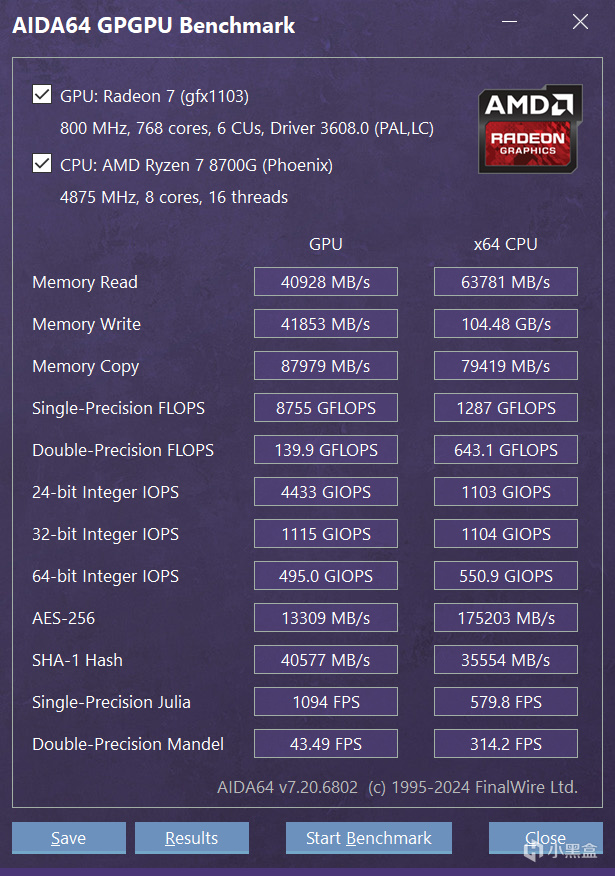Click the bottom Close button
Viewport: 615px width, 876px height.
coord(545,838)
